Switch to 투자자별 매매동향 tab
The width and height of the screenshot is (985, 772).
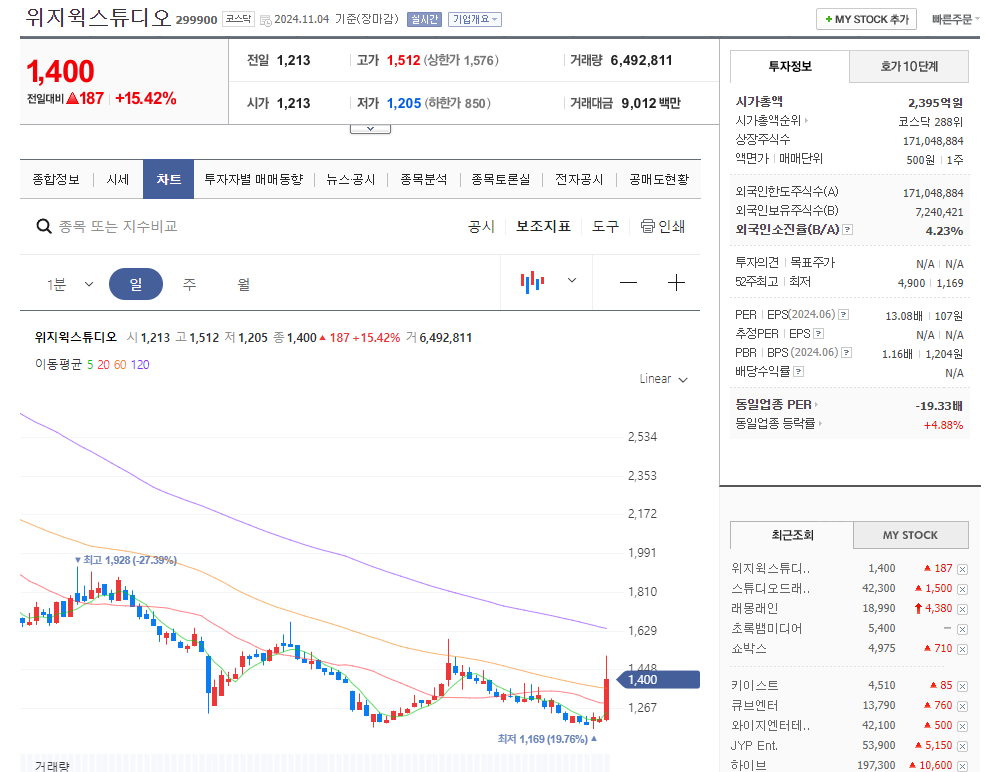[x=254, y=180]
